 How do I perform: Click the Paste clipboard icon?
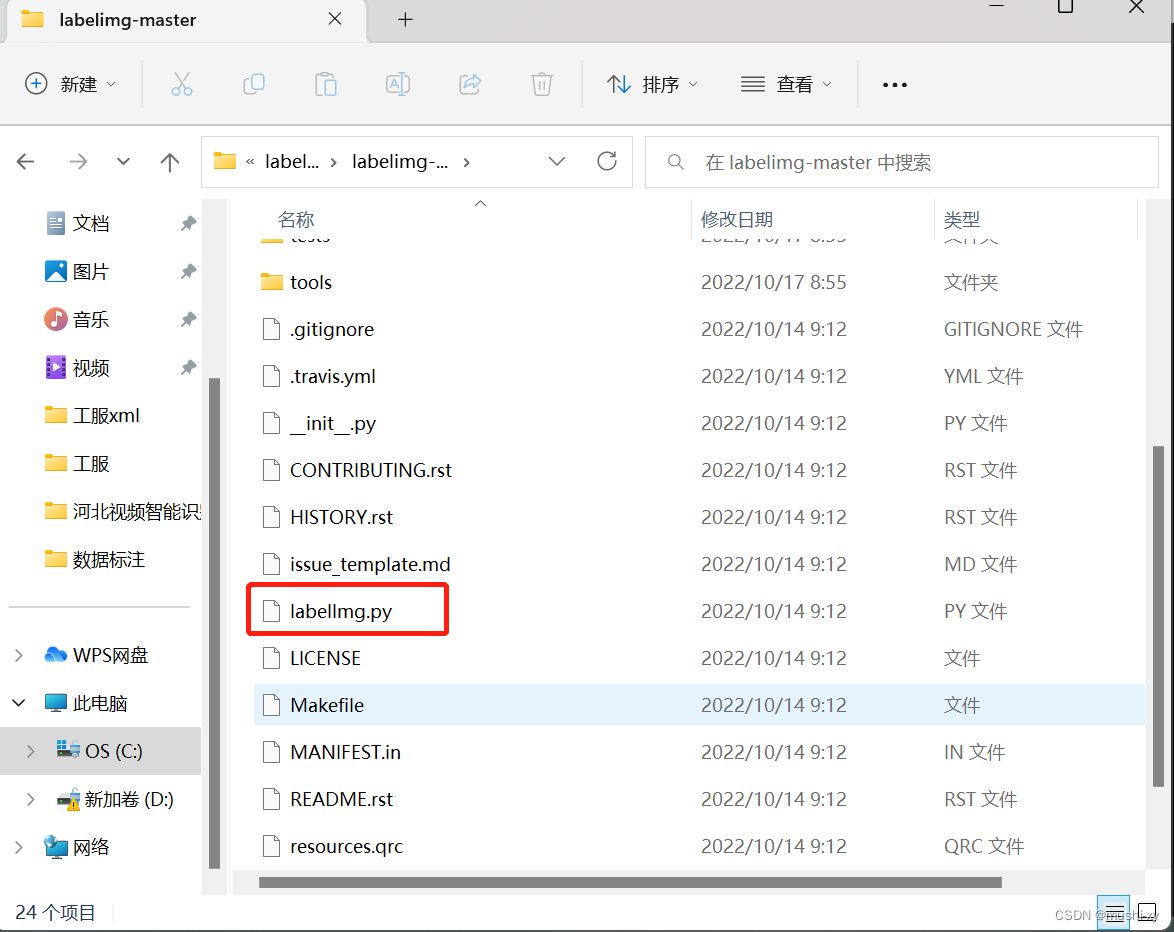[x=326, y=85]
